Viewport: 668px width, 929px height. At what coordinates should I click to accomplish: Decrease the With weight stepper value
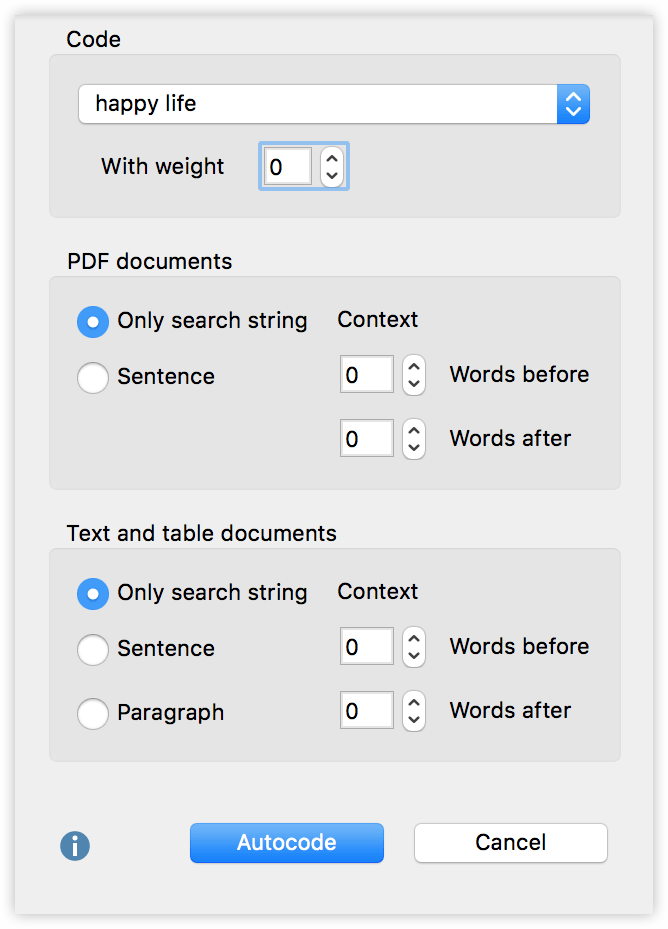332,176
